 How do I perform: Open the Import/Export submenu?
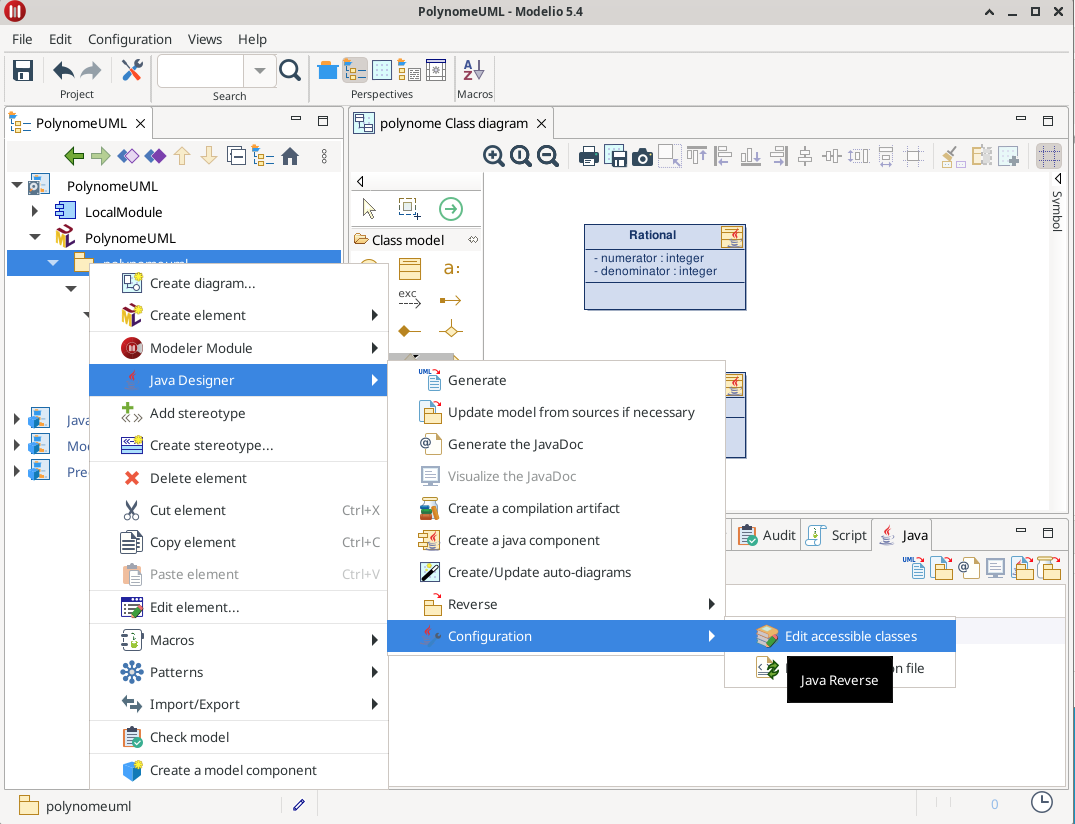(x=239, y=704)
